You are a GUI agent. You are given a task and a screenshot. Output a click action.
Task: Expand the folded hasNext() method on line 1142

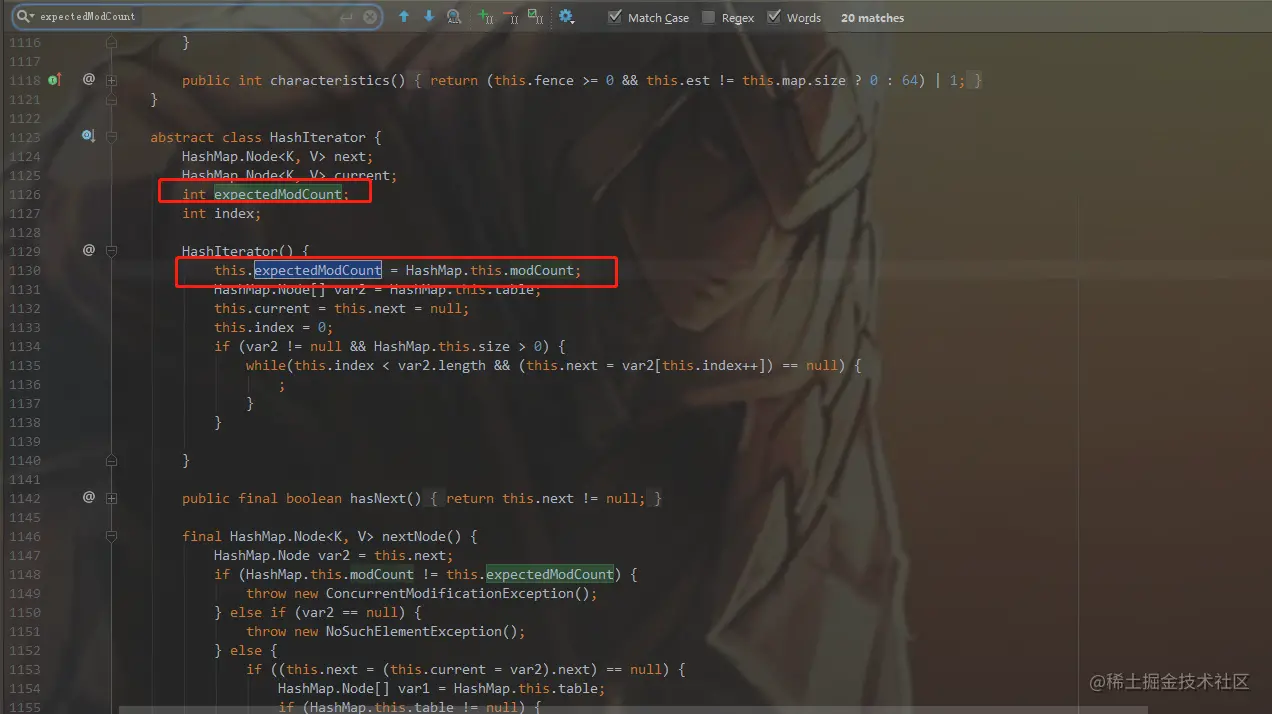[x=111, y=498]
